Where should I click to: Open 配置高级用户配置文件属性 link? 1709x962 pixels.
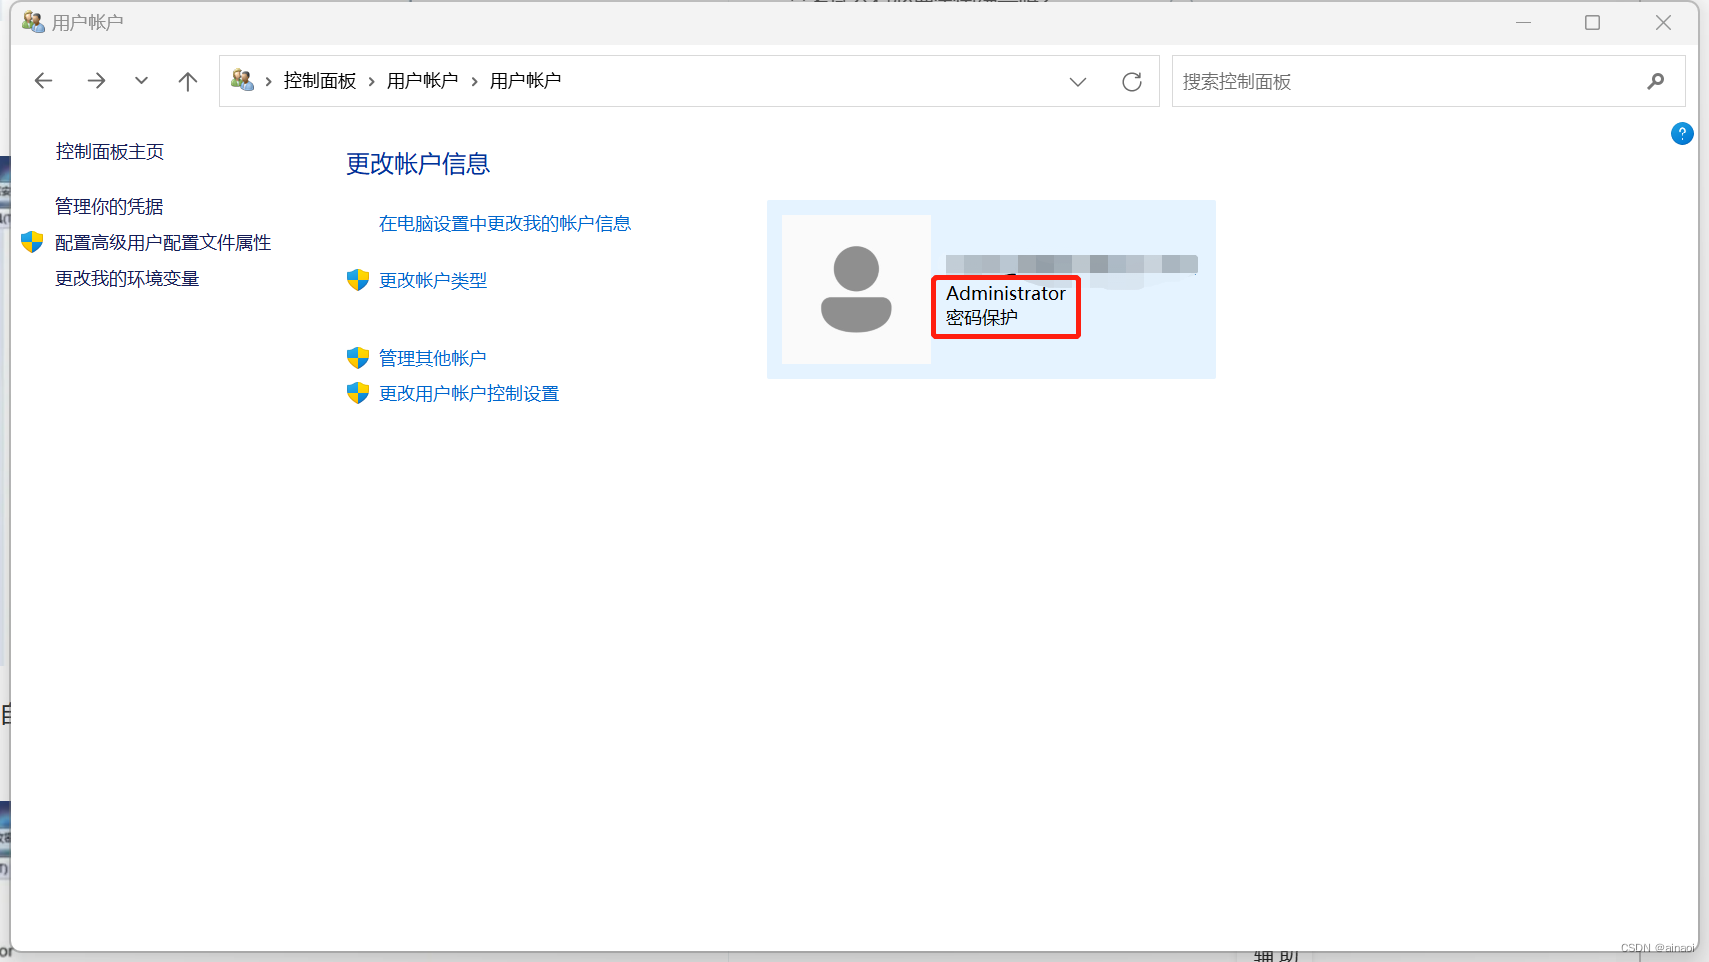pyautogui.click(x=163, y=242)
